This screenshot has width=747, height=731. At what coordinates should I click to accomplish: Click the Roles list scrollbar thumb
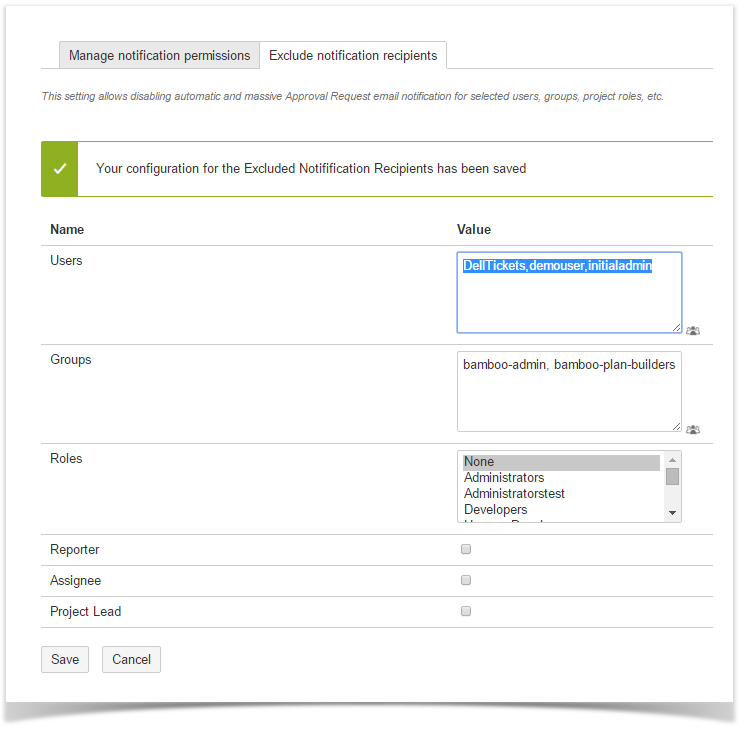(x=673, y=477)
